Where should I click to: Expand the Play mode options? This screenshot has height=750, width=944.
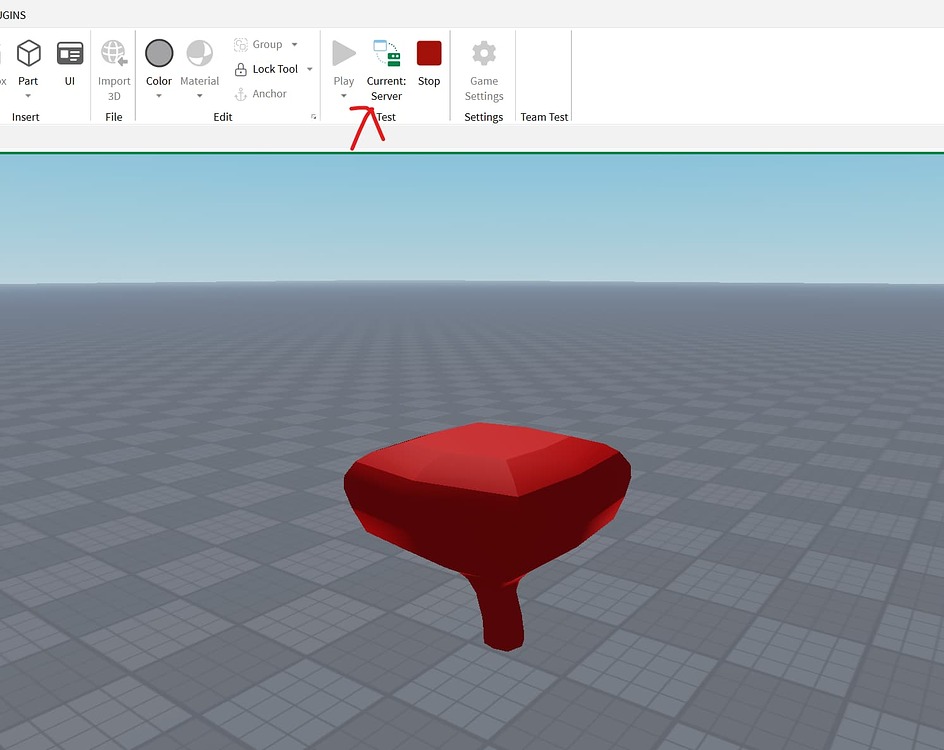[344, 96]
